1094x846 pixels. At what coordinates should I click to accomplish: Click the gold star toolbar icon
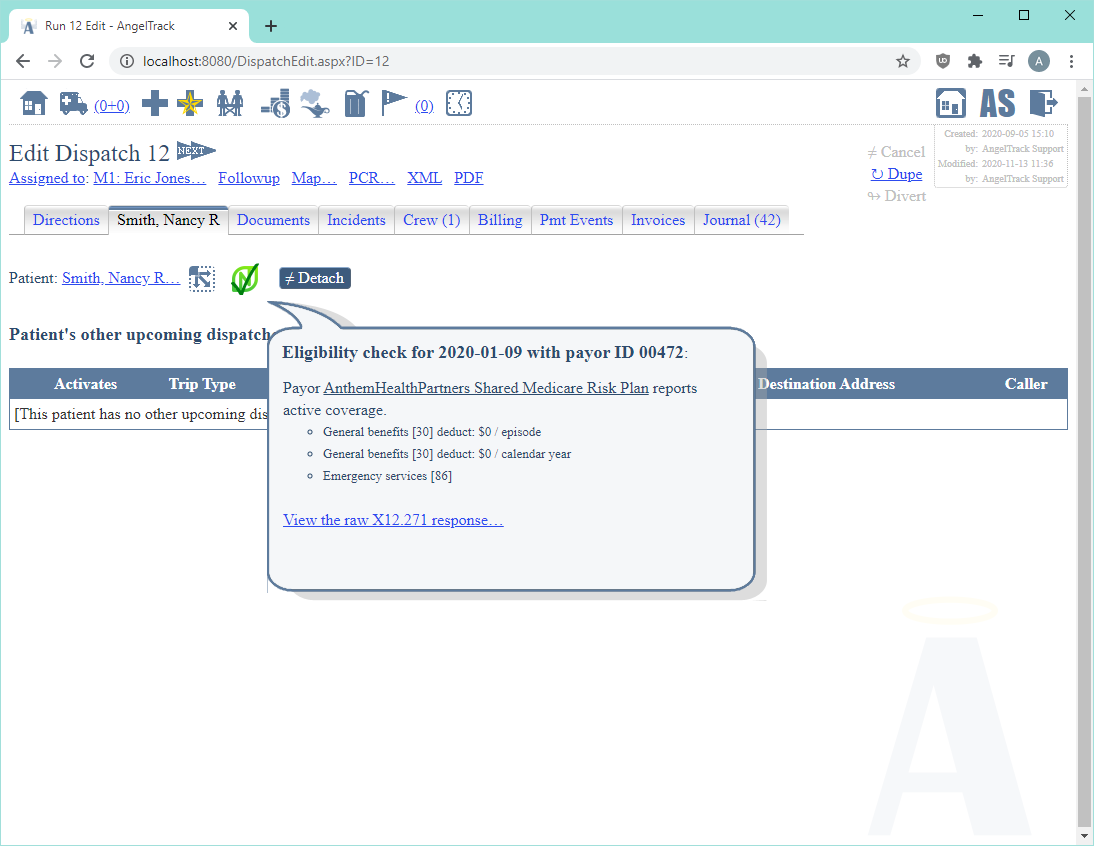click(x=189, y=103)
